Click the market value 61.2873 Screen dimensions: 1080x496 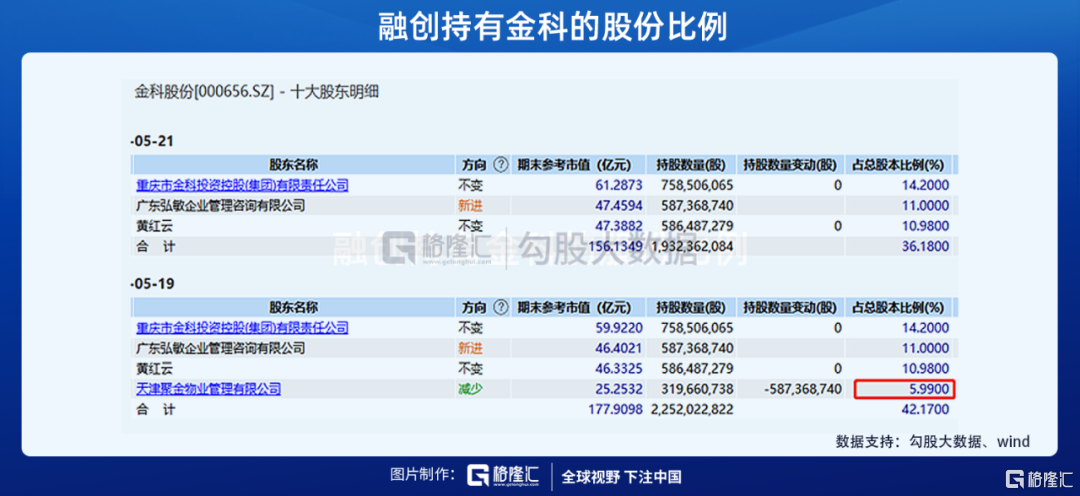click(x=619, y=185)
